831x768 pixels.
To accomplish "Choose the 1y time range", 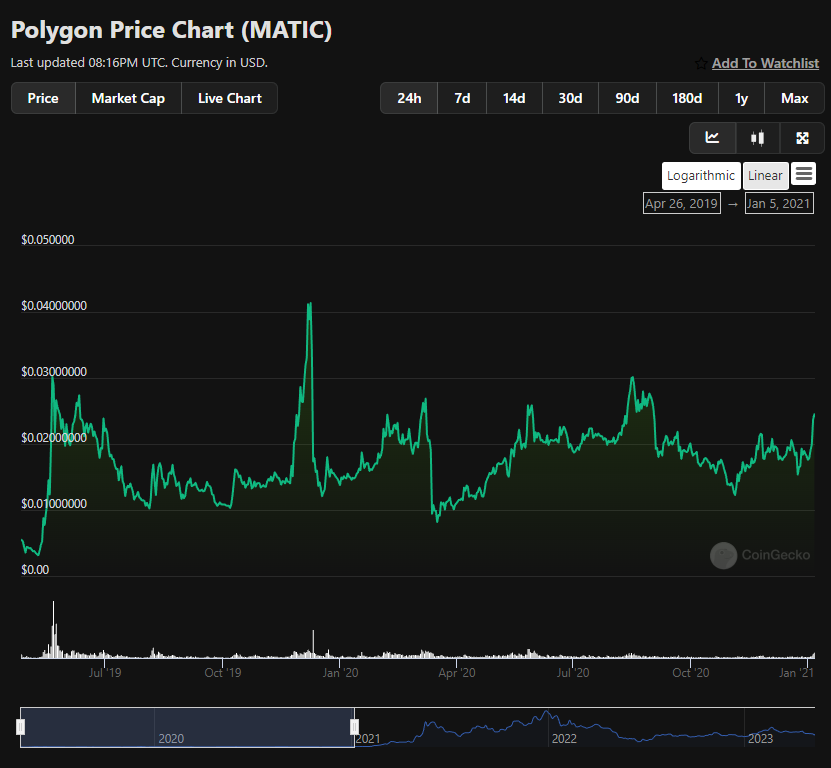I will tap(741, 98).
